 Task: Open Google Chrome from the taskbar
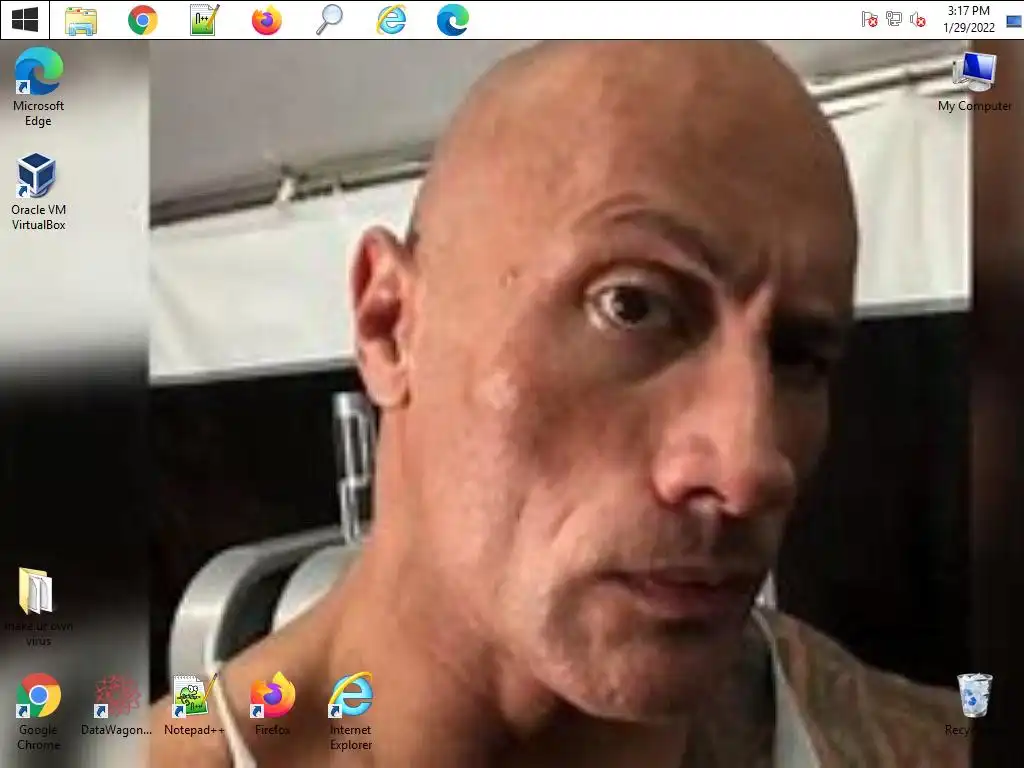(142, 20)
